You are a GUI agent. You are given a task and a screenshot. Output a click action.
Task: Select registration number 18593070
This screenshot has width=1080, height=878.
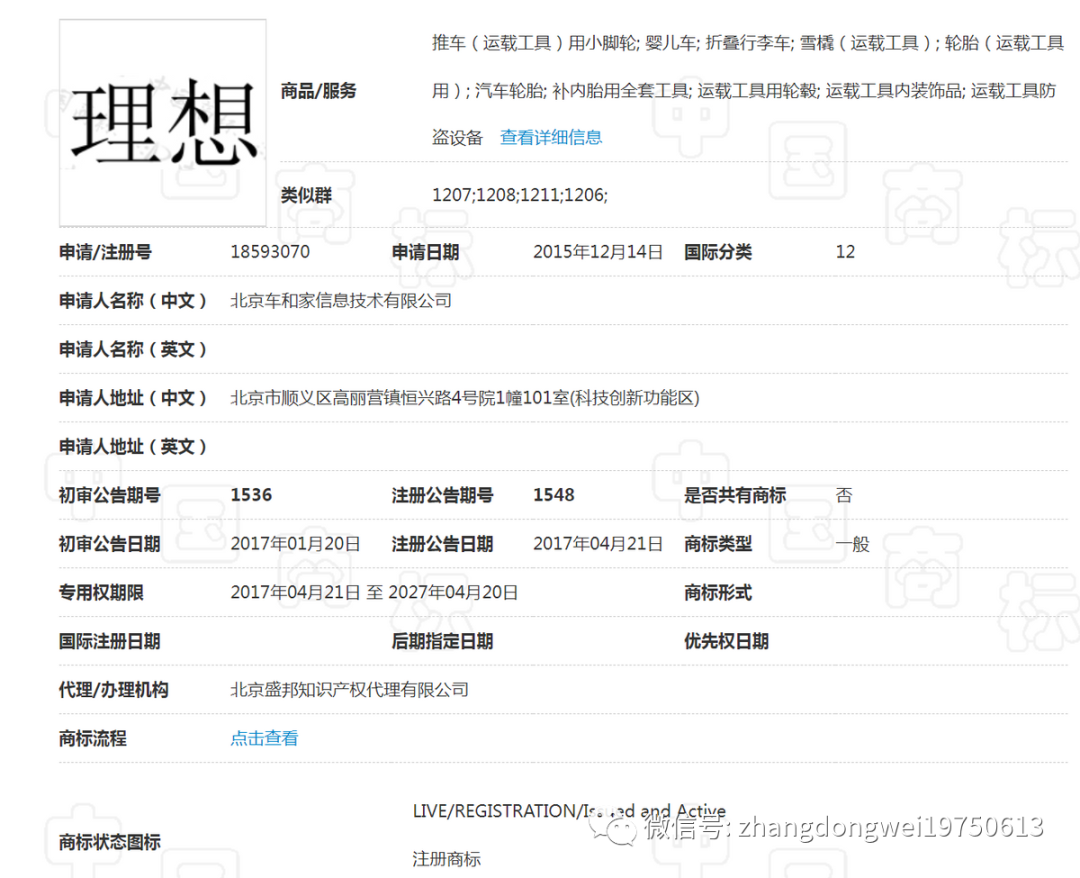point(270,252)
